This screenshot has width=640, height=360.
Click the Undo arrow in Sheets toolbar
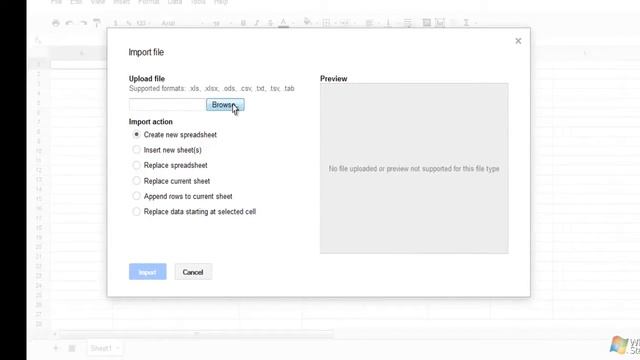[x=69, y=23]
